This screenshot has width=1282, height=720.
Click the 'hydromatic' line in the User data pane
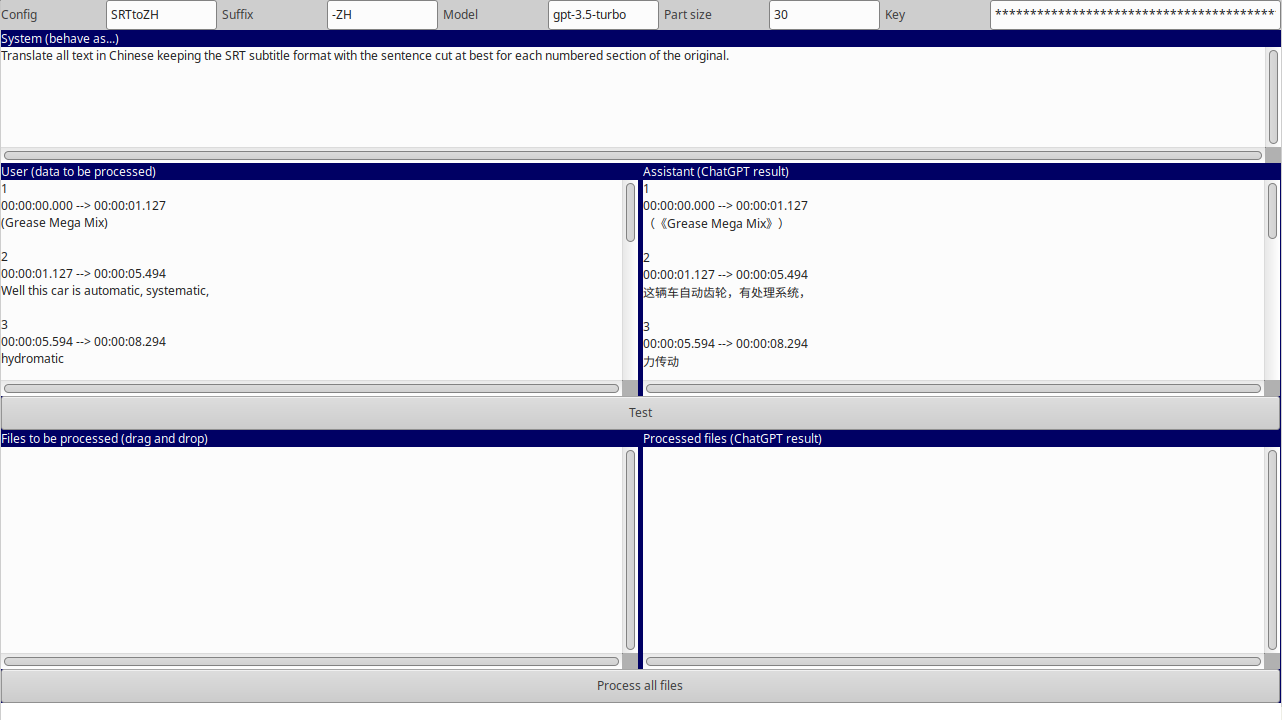33,359
